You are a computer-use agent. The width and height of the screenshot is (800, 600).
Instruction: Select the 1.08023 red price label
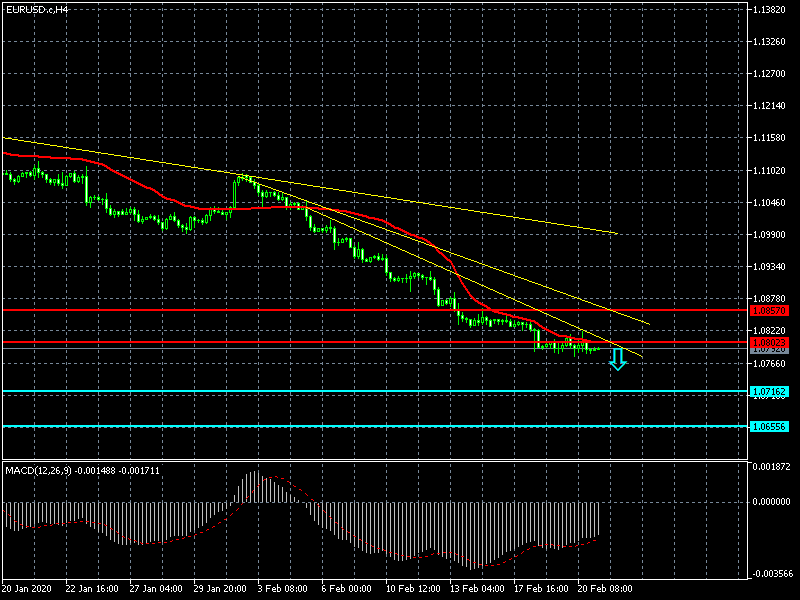[768, 343]
